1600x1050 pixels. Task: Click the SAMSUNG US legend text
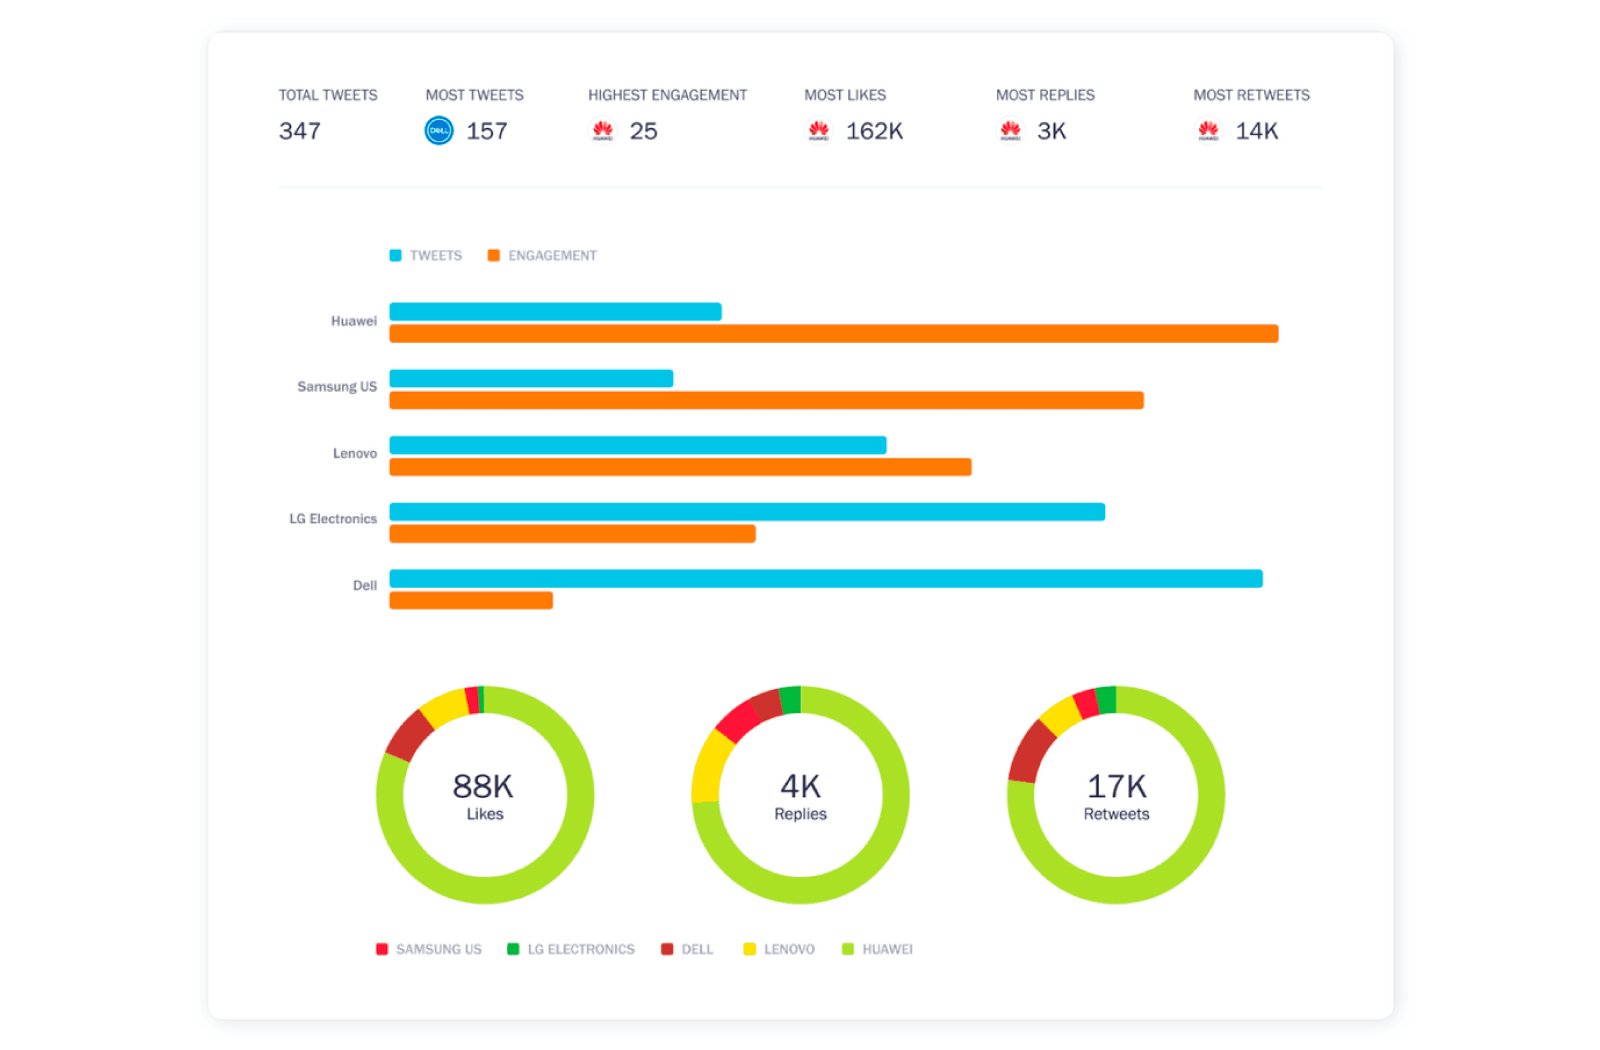(439, 949)
